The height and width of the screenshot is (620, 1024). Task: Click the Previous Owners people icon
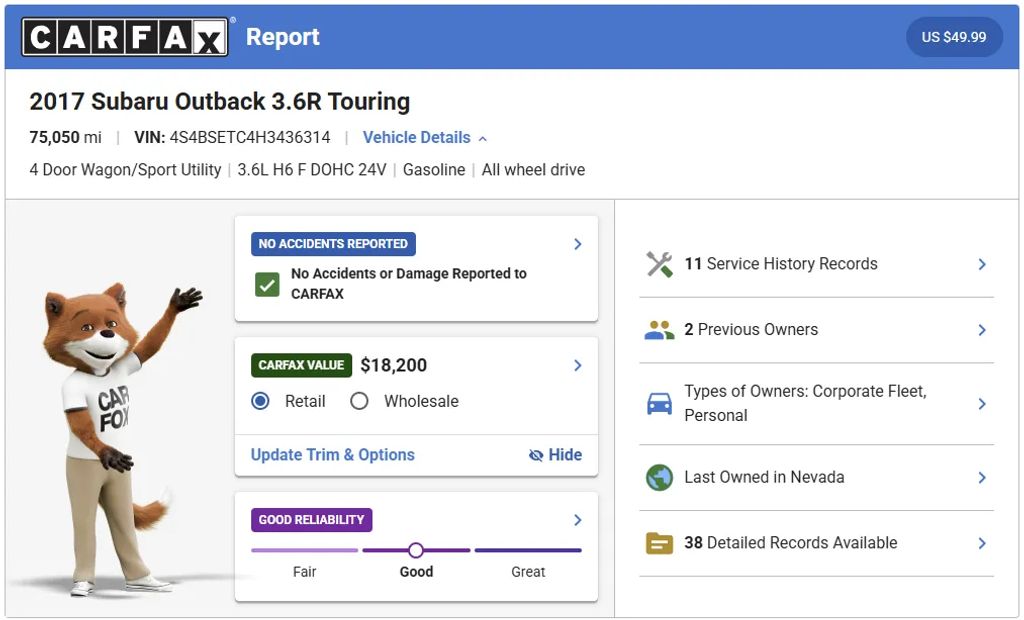(660, 330)
